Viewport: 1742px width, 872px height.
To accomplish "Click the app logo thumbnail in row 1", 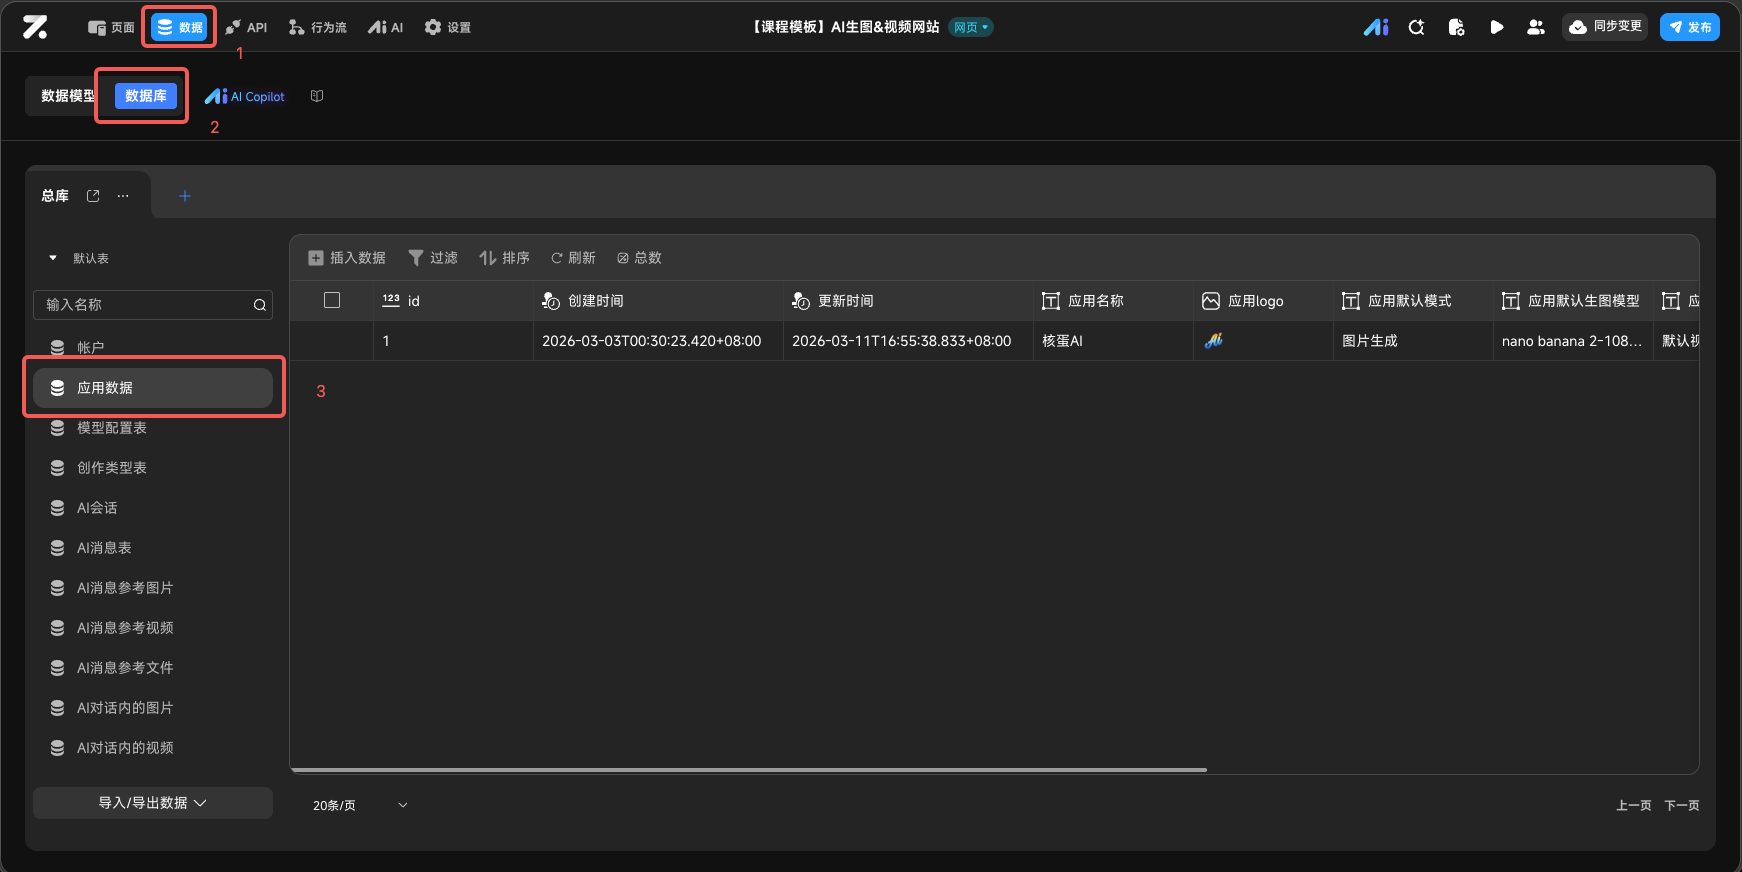I will (x=1214, y=341).
